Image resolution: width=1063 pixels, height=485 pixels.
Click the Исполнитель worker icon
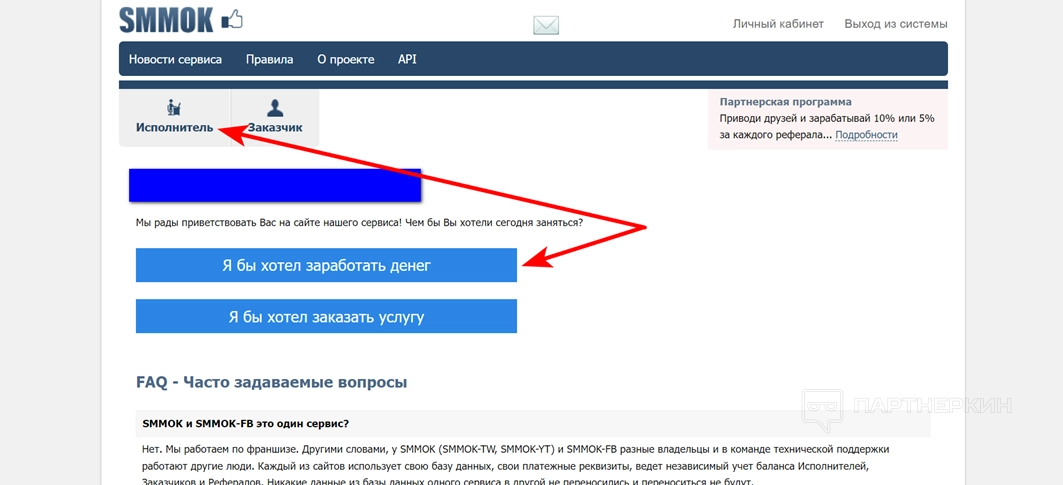174,107
